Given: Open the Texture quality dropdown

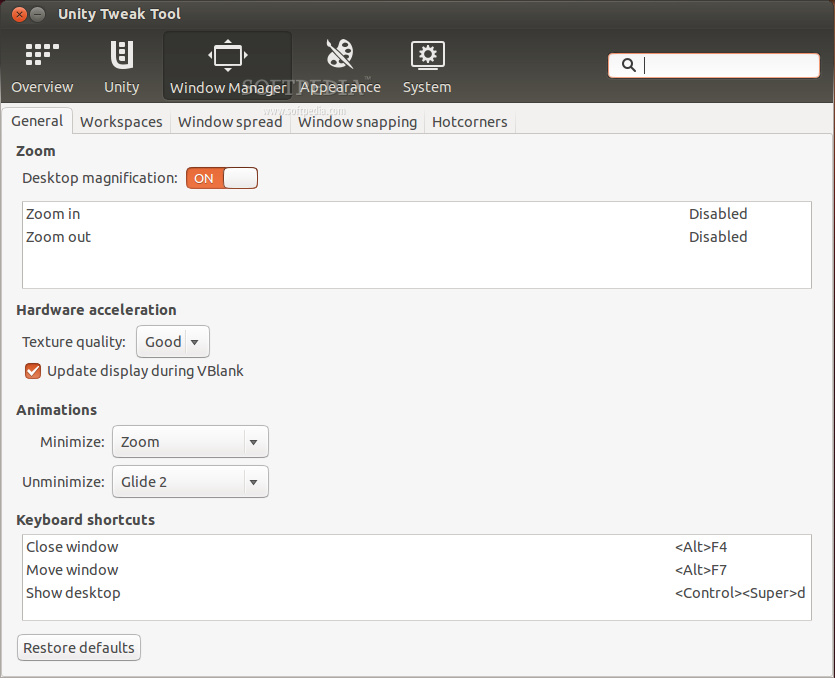Looking at the screenshot, I should pyautogui.click(x=173, y=341).
